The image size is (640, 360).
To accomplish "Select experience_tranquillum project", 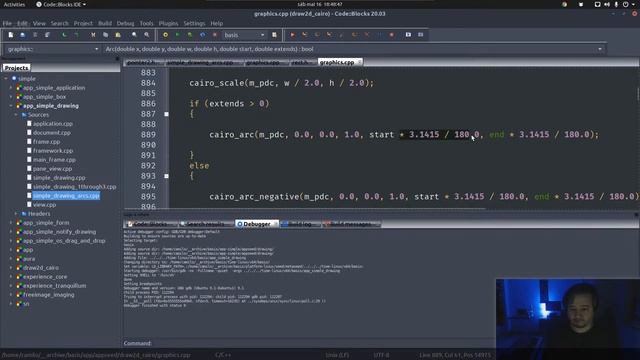I will pyautogui.click(x=54, y=286).
